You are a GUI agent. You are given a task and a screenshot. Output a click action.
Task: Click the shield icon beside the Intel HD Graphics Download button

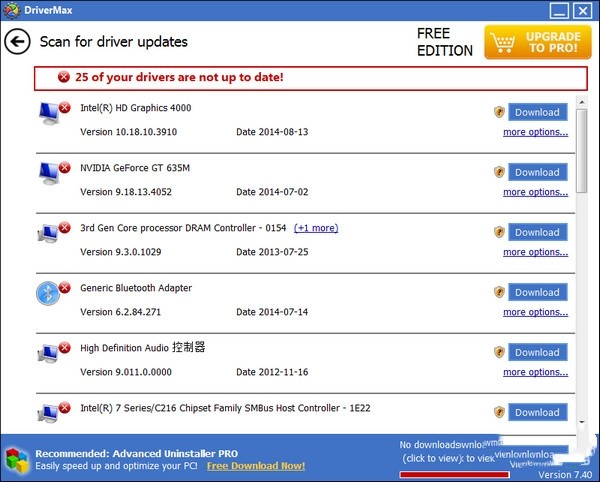click(499, 112)
